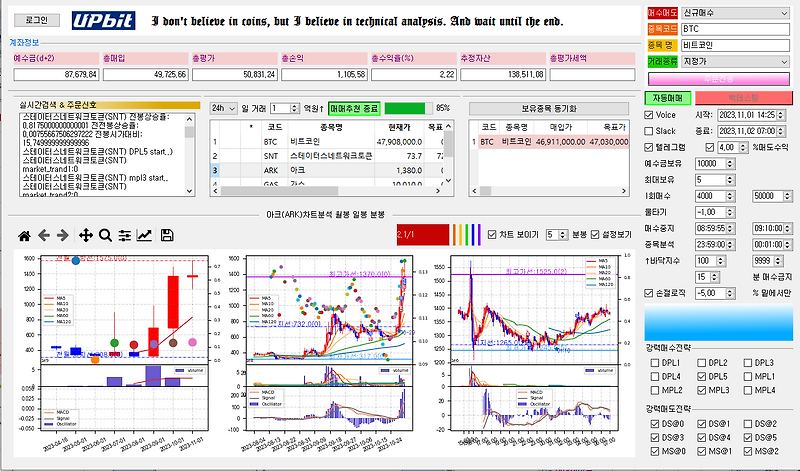Image resolution: width=800 pixels, height=471 pixels.
Task: Click the 시작 datetime spinner arrows
Action: [781, 115]
